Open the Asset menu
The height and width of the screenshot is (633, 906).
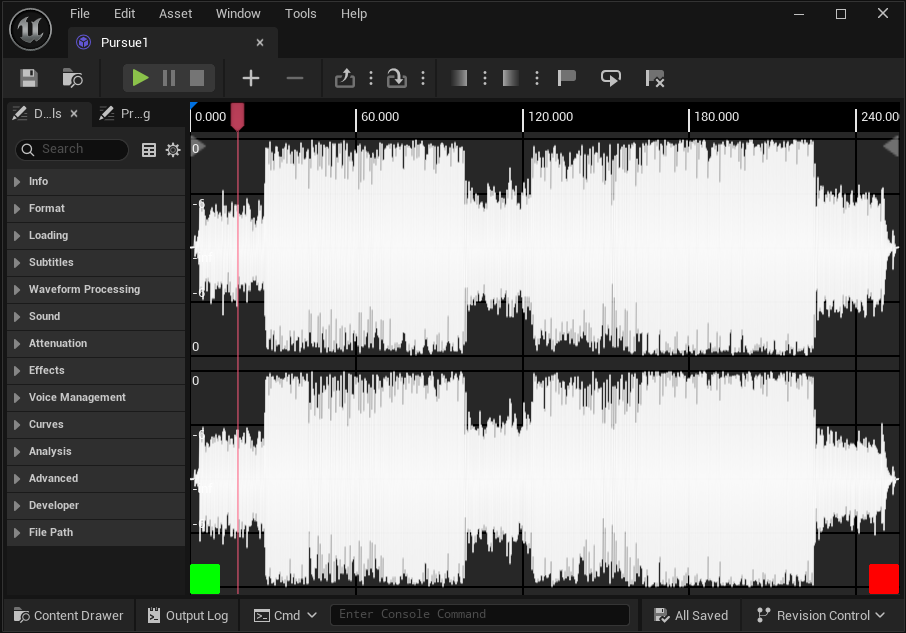click(175, 14)
